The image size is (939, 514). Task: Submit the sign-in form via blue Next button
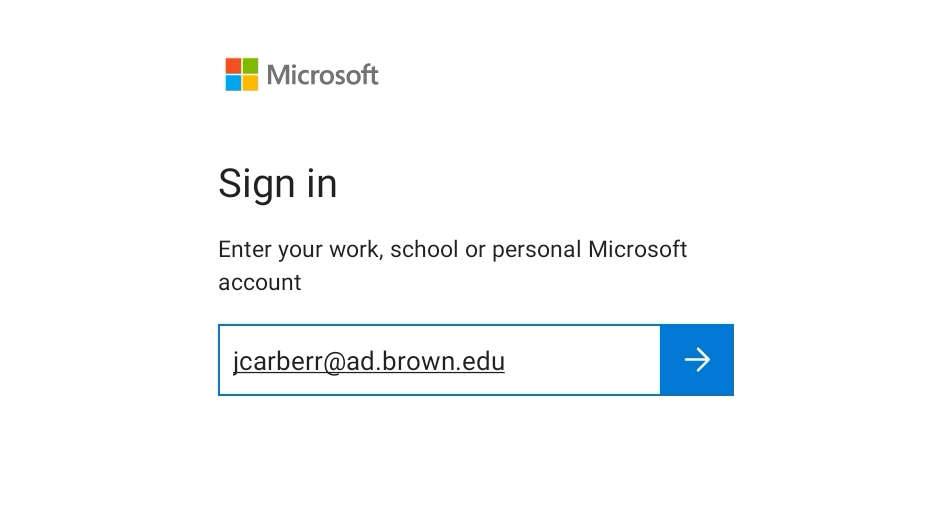click(697, 360)
